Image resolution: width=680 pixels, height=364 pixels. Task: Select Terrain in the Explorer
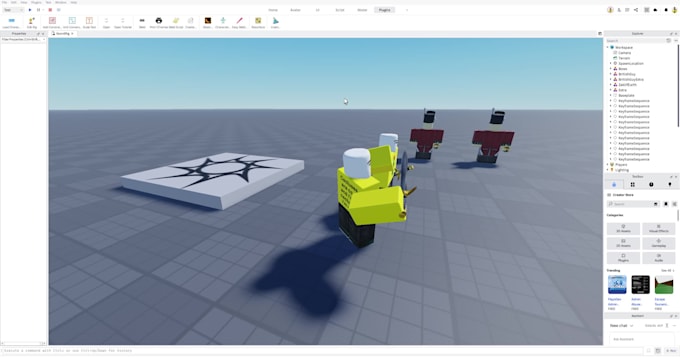pos(624,58)
